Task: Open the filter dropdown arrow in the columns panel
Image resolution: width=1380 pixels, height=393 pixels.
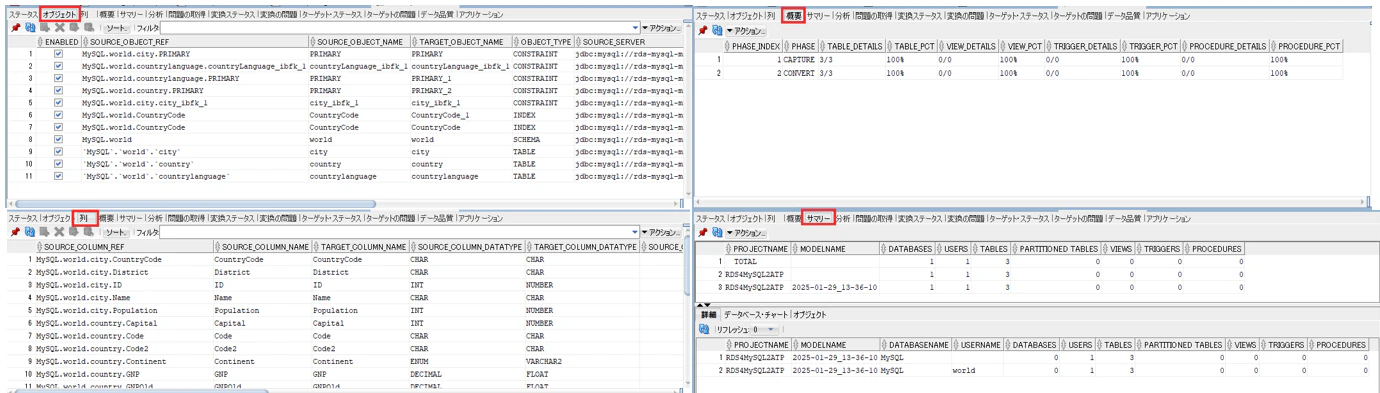Action: (x=636, y=232)
